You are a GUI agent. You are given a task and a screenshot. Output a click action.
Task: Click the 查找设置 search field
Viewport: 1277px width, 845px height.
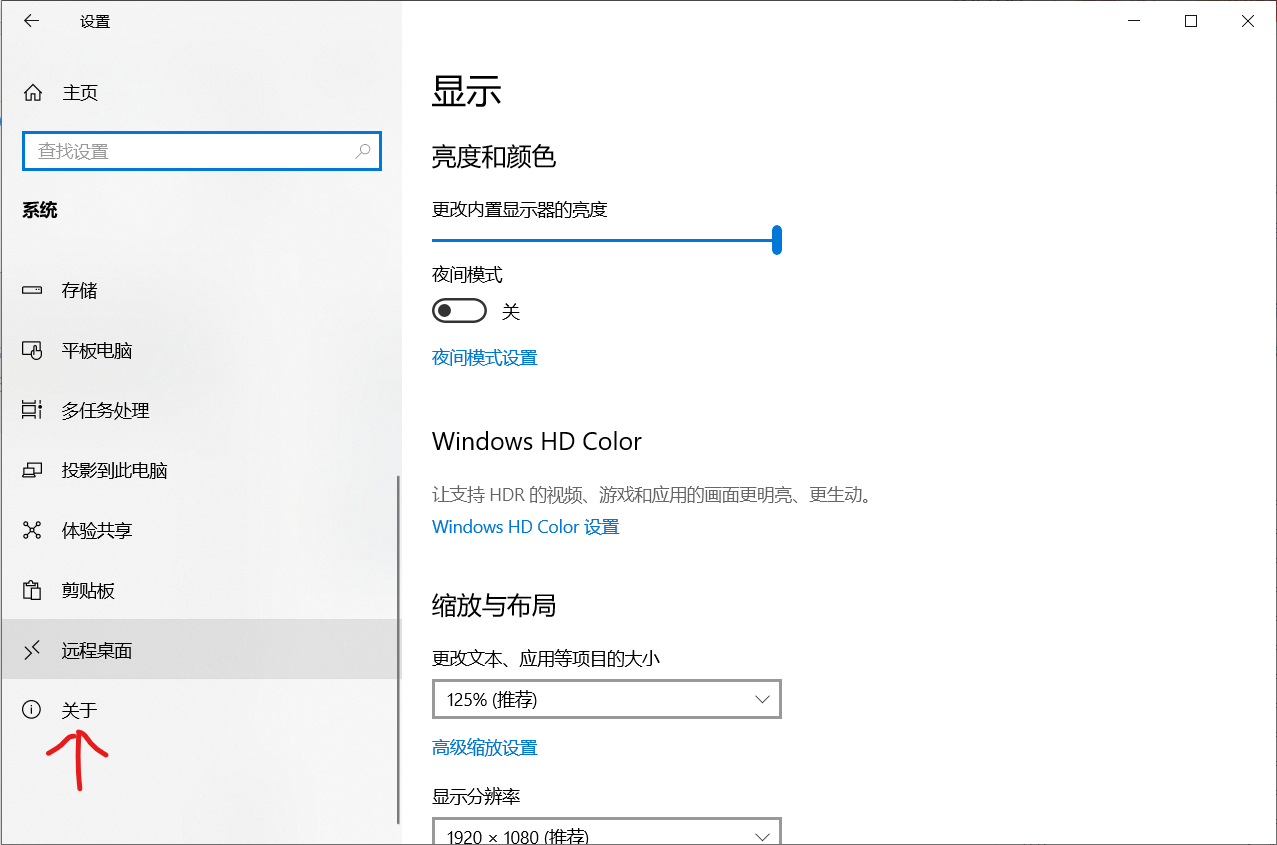[x=201, y=150]
